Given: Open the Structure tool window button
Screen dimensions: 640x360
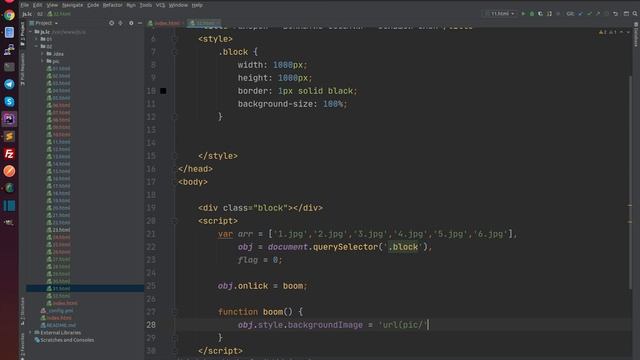Looking at the screenshot, I should coord(22,311).
